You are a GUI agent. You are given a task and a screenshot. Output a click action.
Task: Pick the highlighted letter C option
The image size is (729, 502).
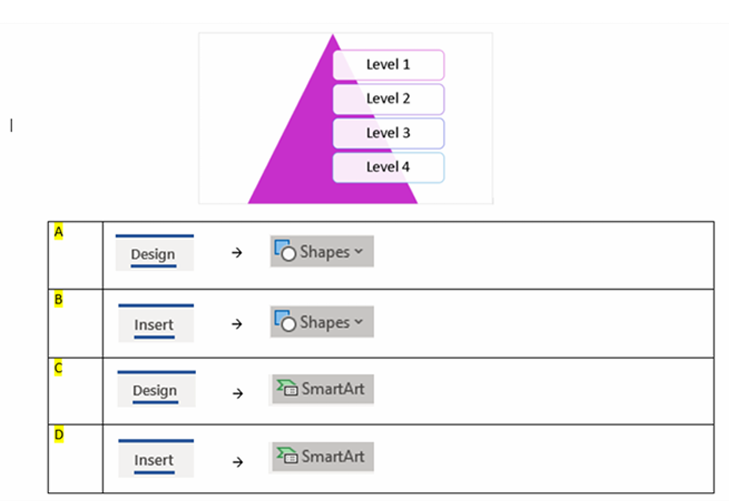click(x=58, y=368)
